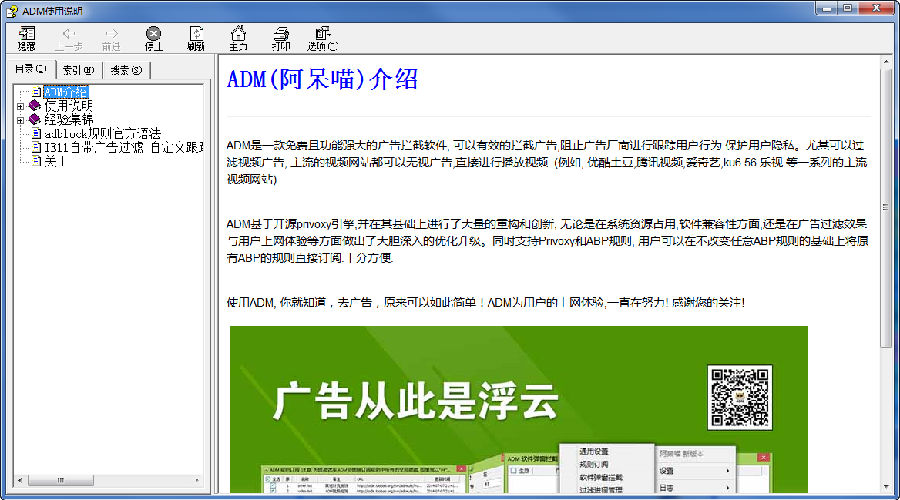Open the 关于 topic in tree
900x500 pixels.
click(55, 161)
